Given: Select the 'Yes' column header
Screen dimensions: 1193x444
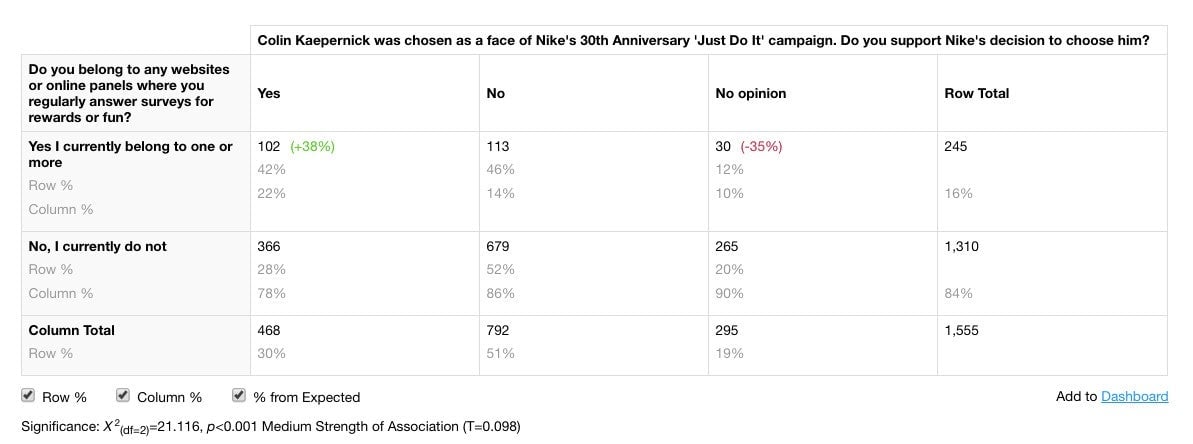Looking at the screenshot, I should [269, 94].
